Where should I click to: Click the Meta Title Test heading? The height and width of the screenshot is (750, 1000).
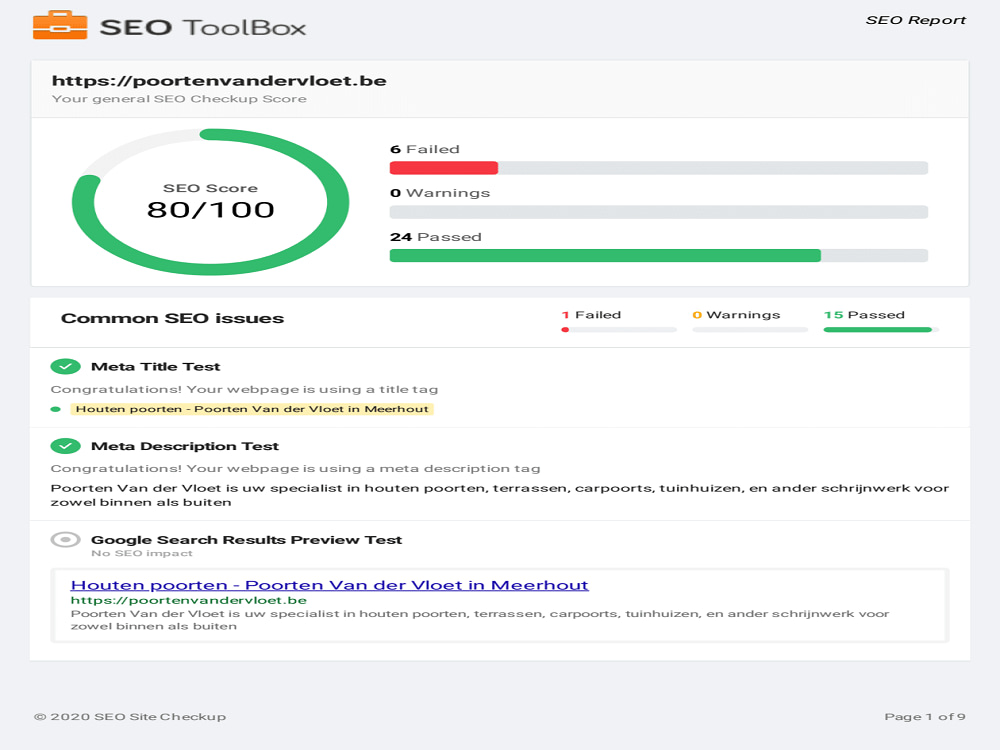click(x=156, y=367)
